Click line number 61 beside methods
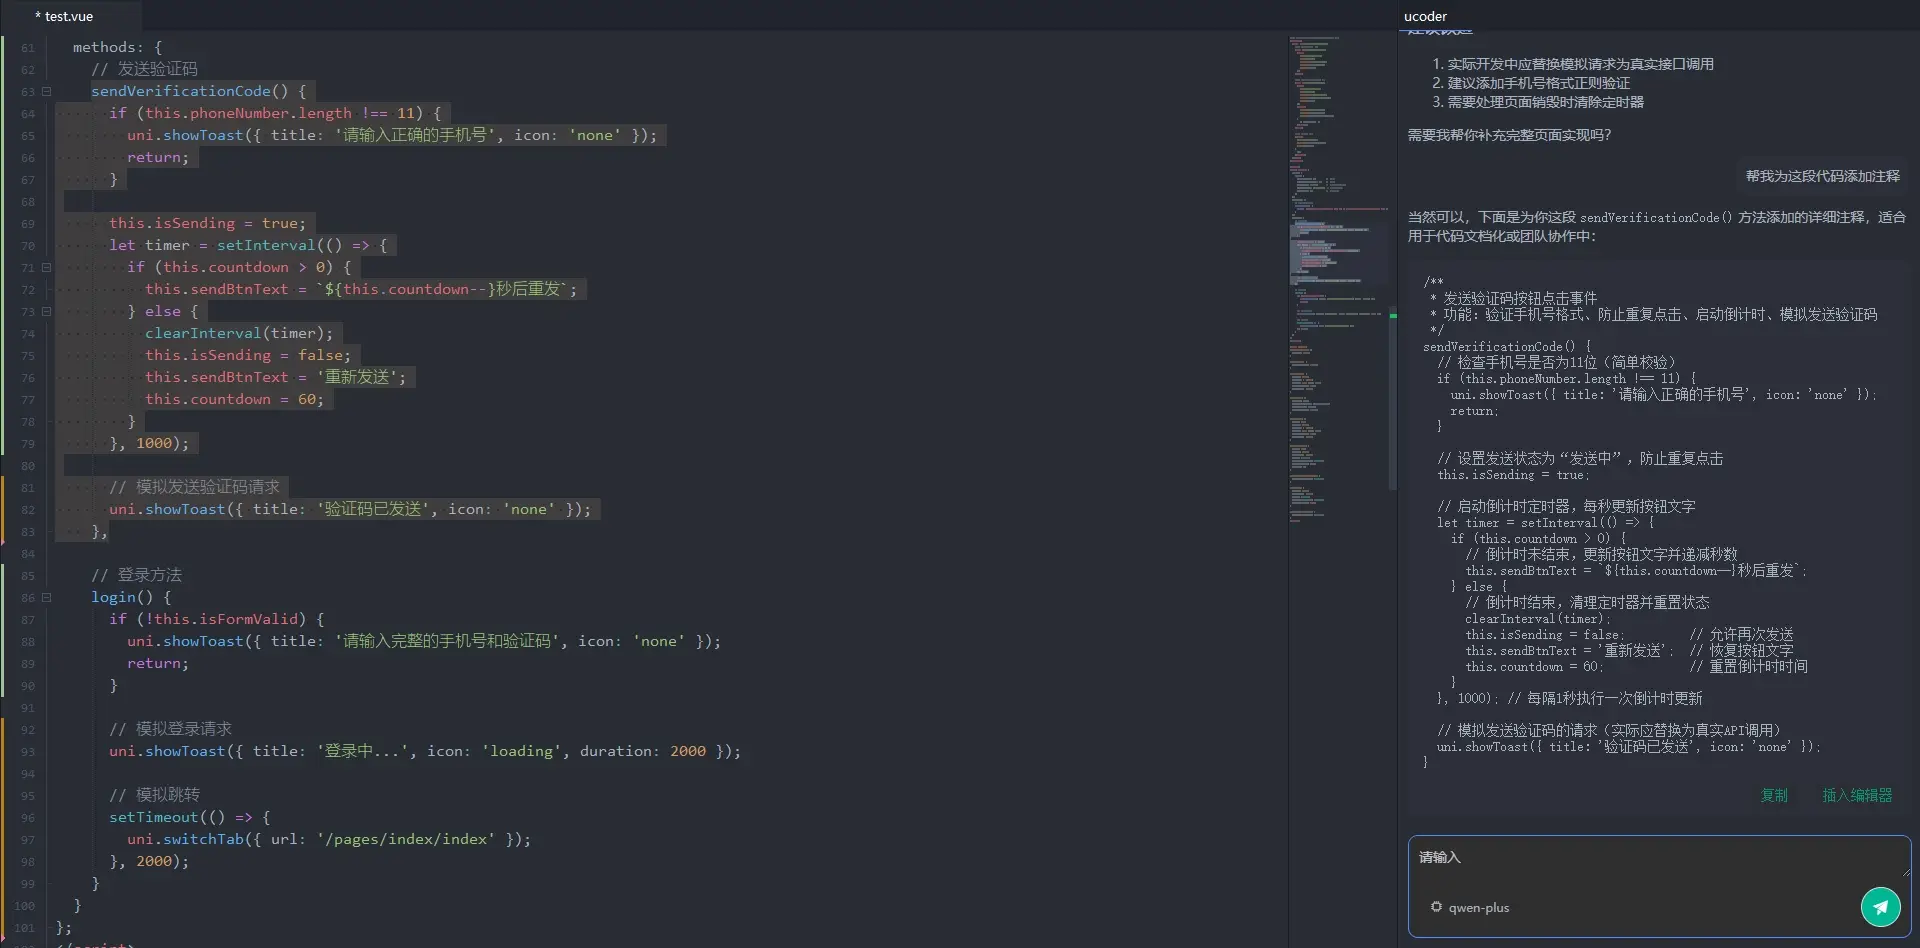 (27, 48)
